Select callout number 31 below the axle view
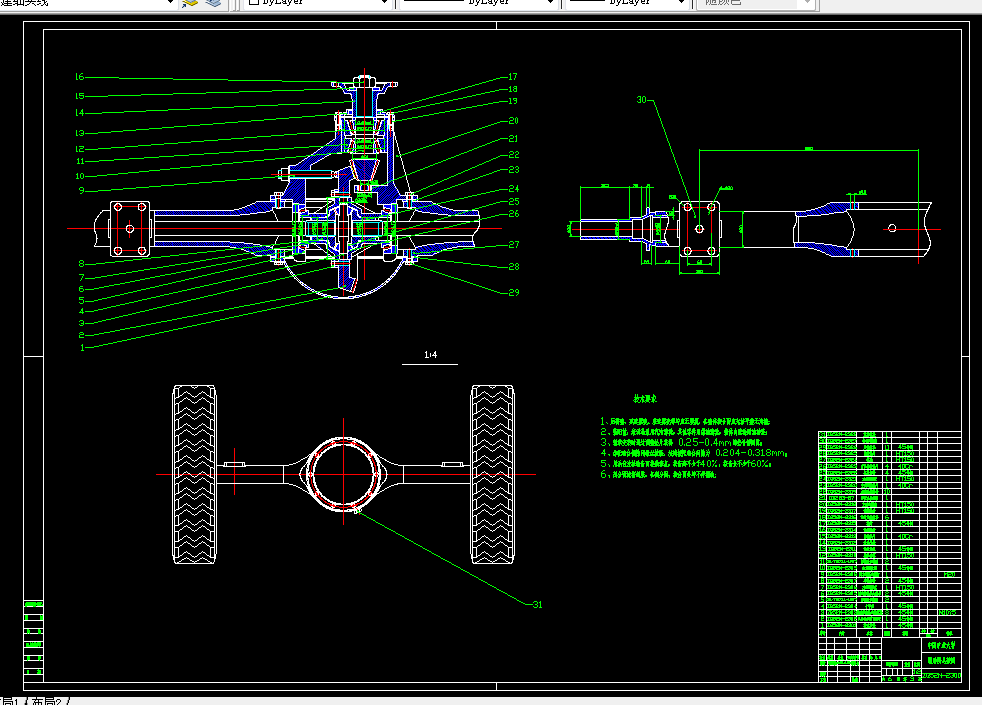The height and width of the screenshot is (705, 982). coord(537,605)
